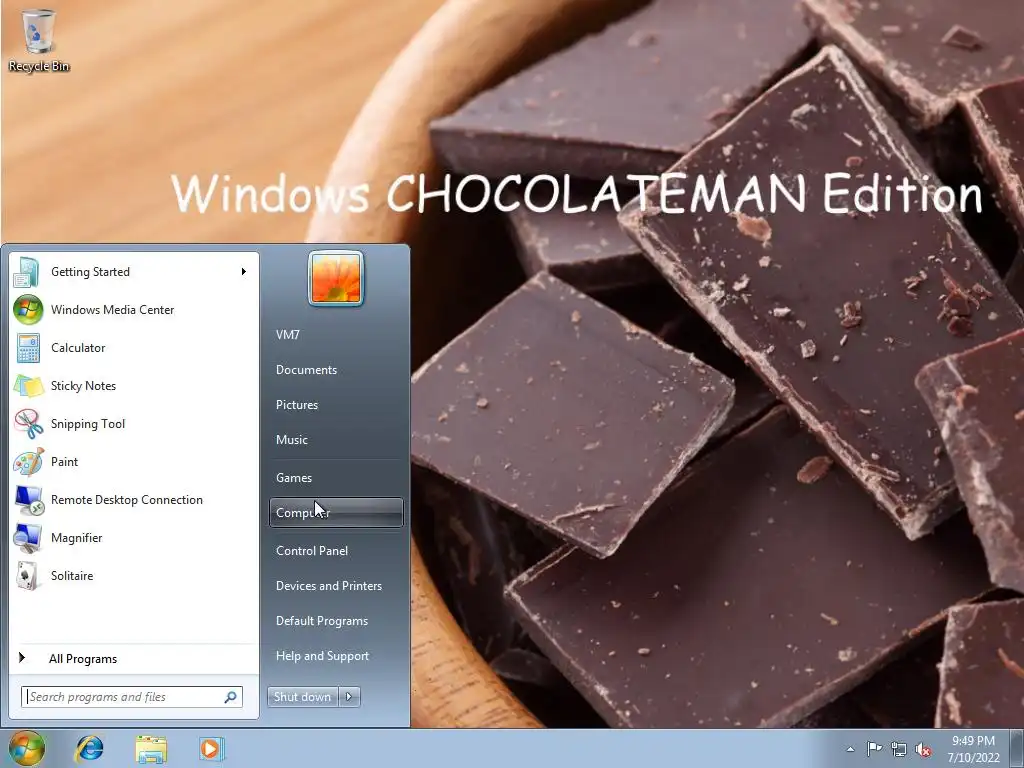
Task: Open the Getting Started icon
Action: (27, 272)
